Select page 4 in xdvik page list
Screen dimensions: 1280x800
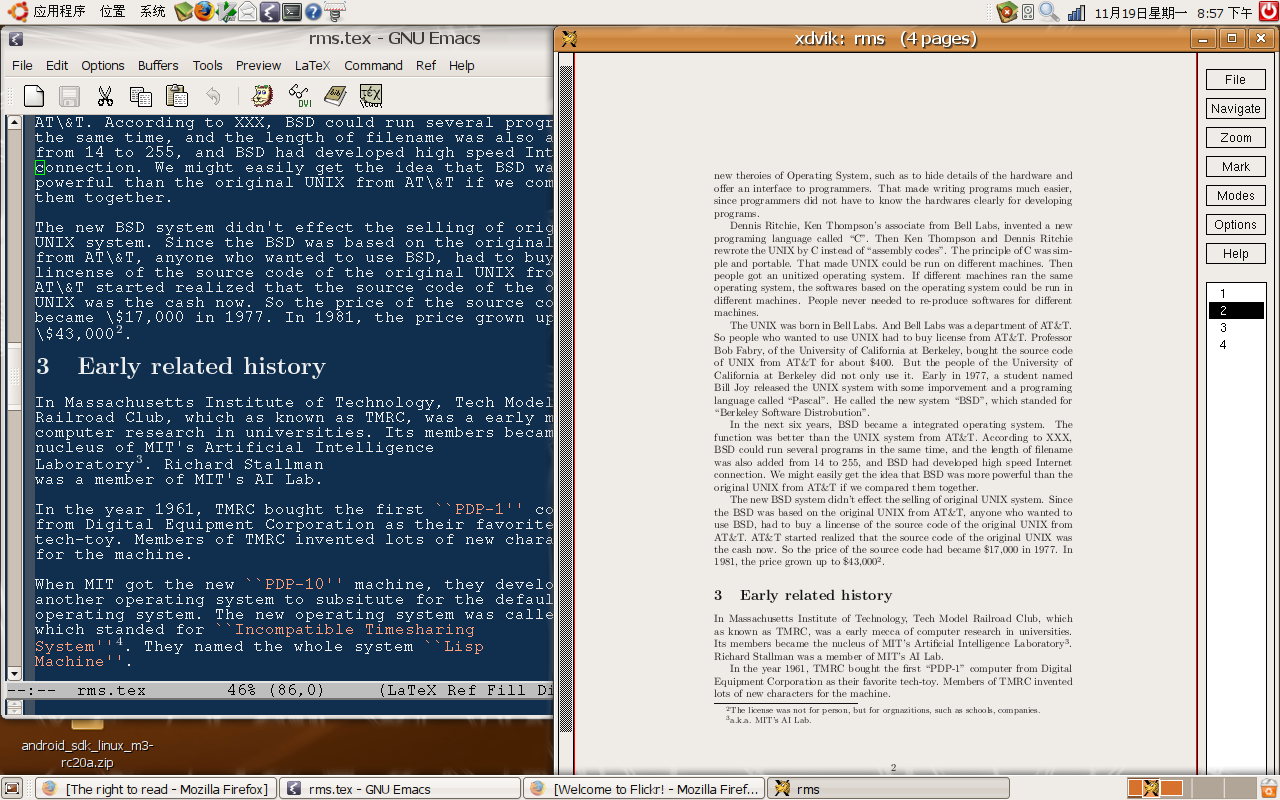(1236, 345)
